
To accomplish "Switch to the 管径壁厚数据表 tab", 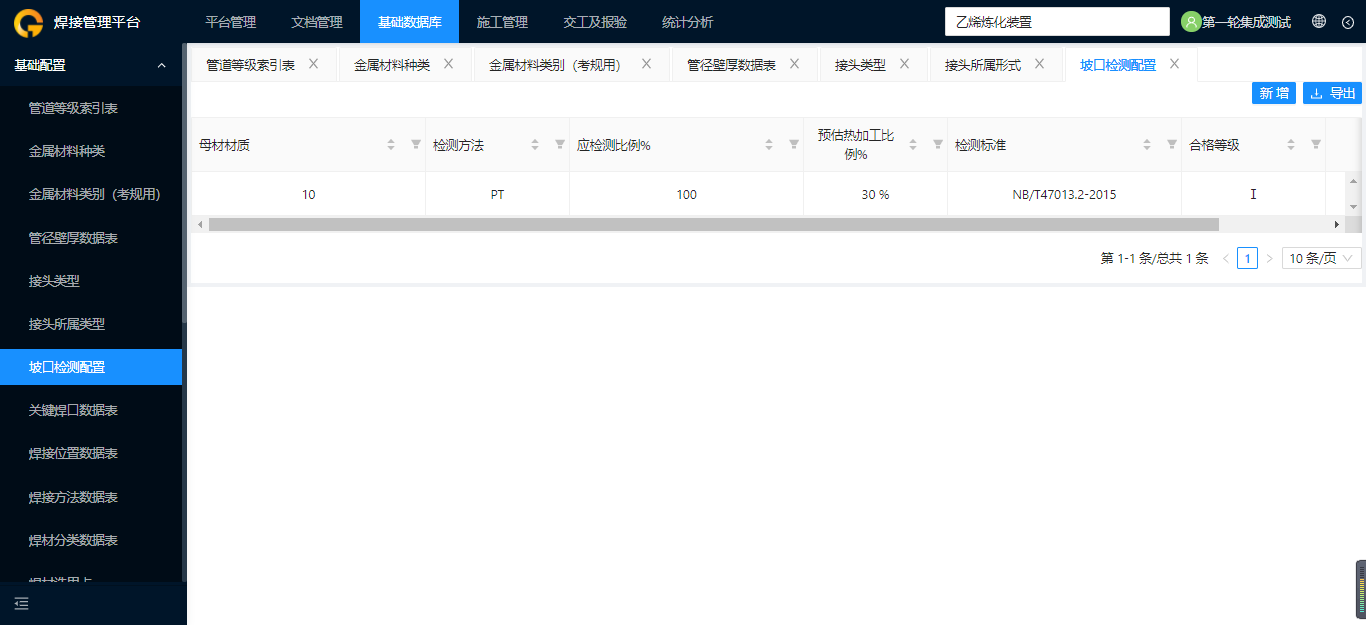I will (x=731, y=65).
